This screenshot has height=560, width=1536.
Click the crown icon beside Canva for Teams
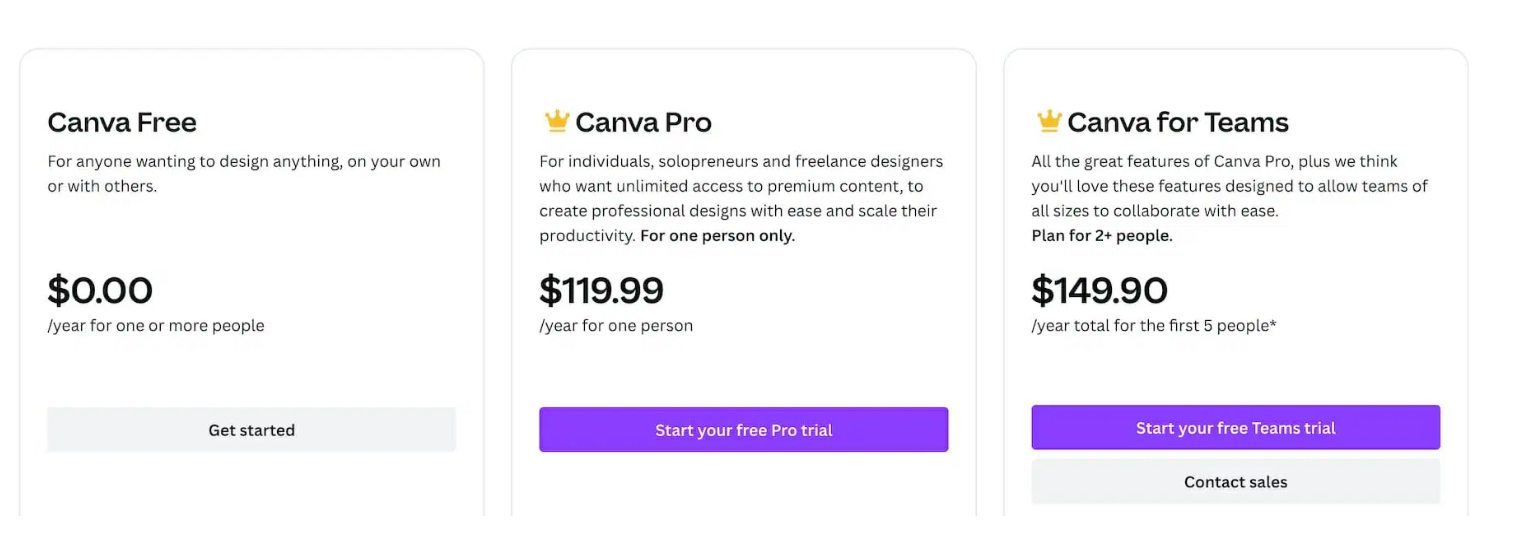pyautogui.click(x=1048, y=122)
